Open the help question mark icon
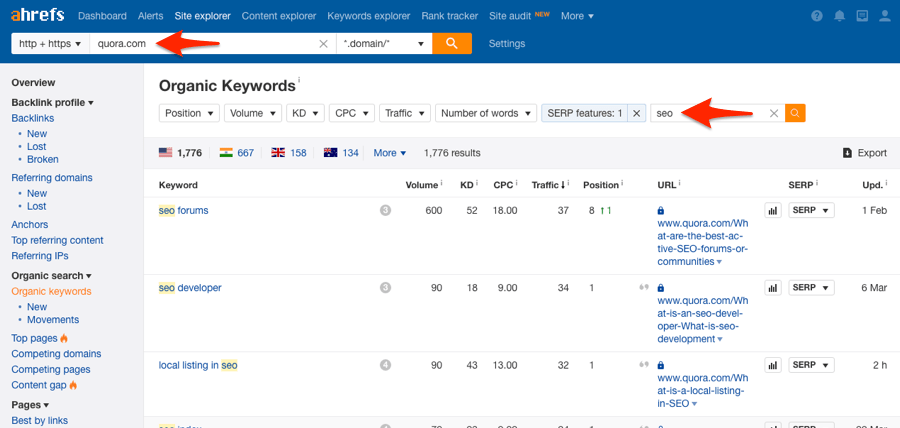Image resolution: width=900 pixels, height=428 pixels. pyautogui.click(x=817, y=16)
